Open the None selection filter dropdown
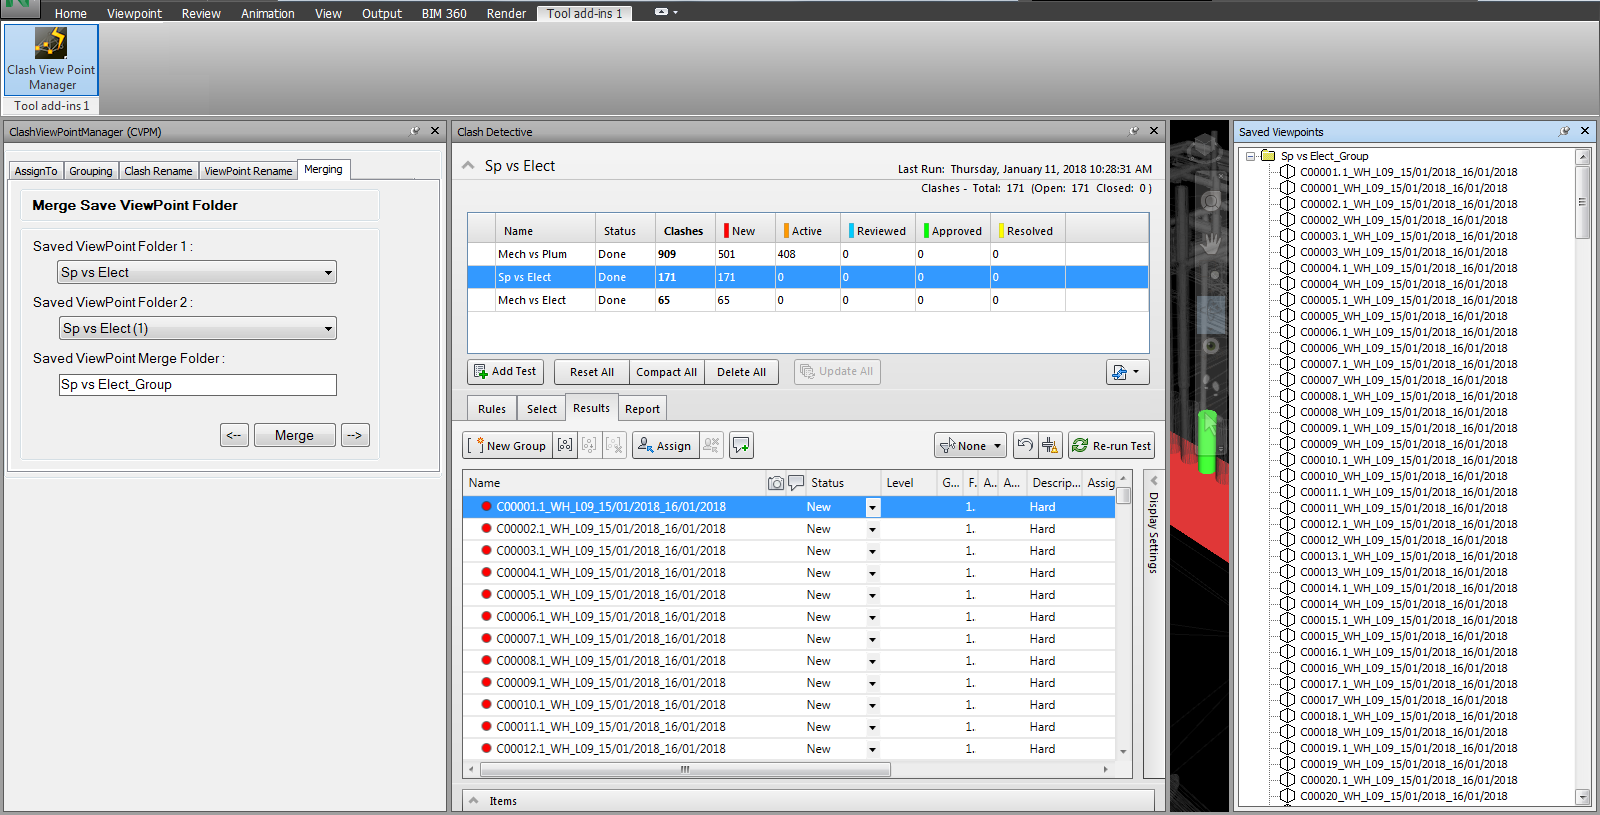 [x=970, y=446]
